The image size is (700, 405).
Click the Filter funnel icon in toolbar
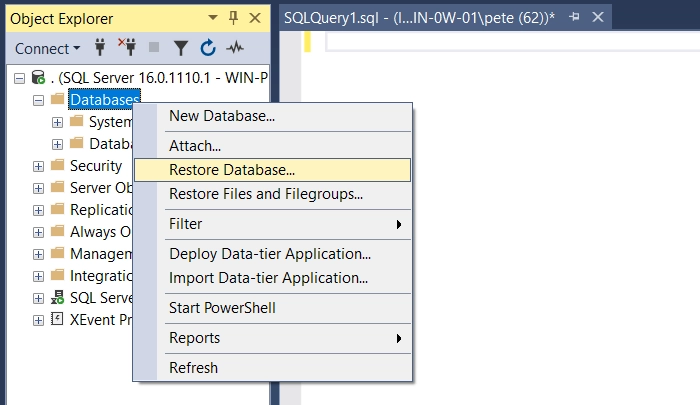pyautogui.click(x=181, y=48)
